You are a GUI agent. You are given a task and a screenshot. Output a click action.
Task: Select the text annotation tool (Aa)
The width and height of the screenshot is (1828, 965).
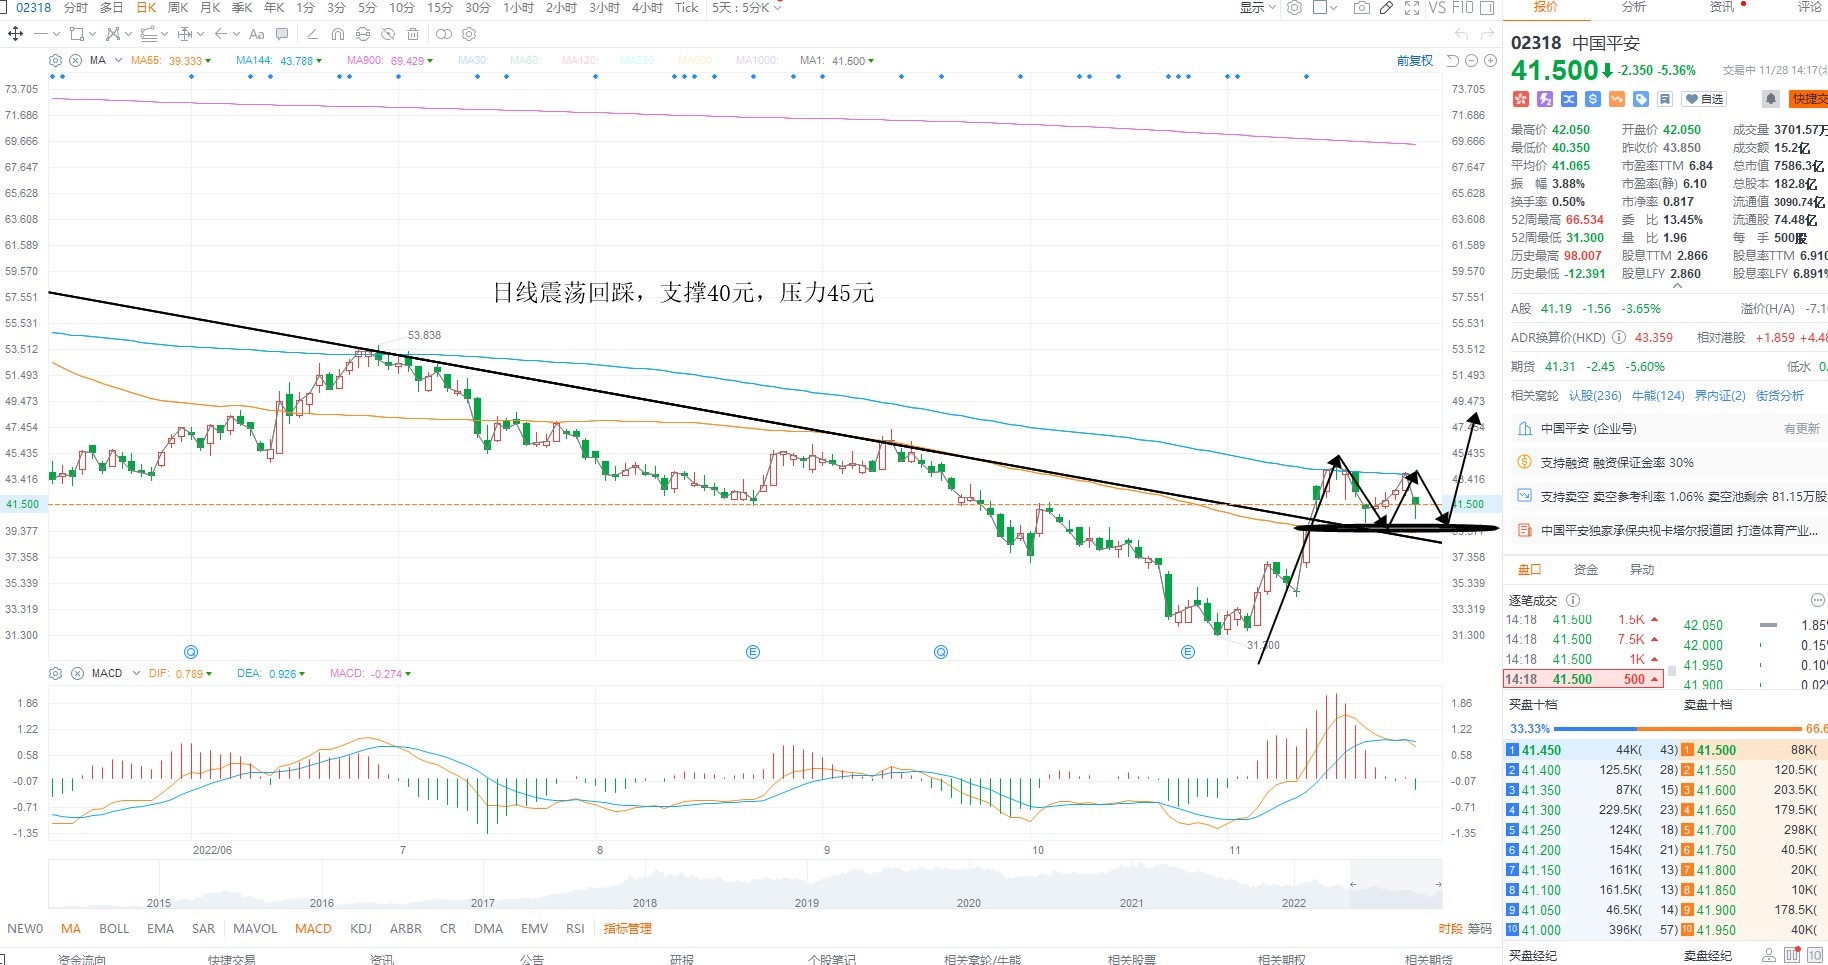(x=257, y=34)
